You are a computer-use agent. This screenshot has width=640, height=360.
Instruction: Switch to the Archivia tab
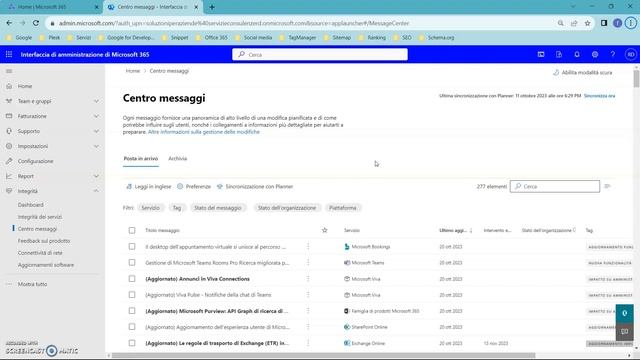[x=178, y=158]
